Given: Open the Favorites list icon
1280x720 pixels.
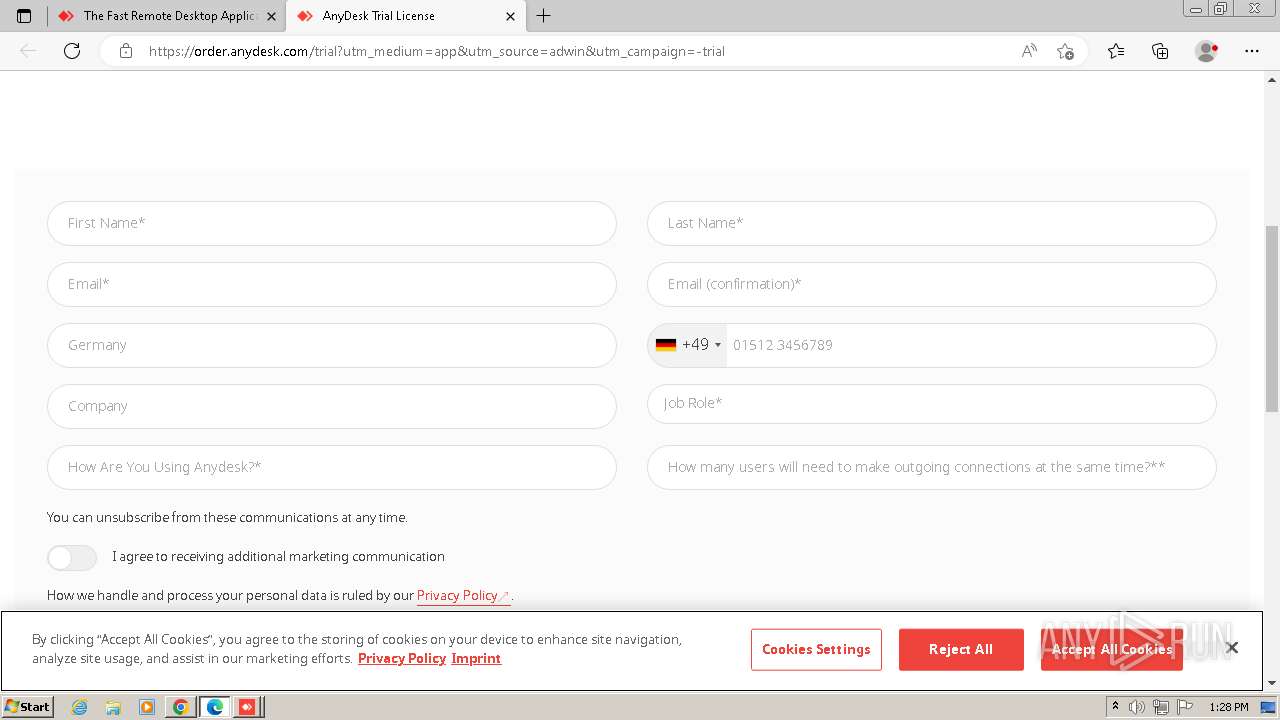Looking at the screenshot, I should [x=1116, y=51].
